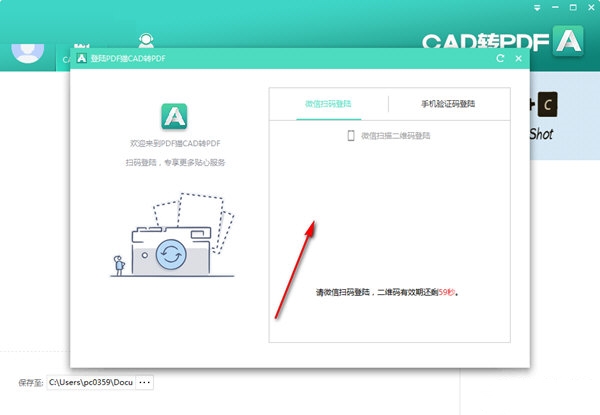The width and height of the screenshot is (600, 415).
Task: Click the 微信扫描二维码登陆 text
Action: tap(395, 135)
